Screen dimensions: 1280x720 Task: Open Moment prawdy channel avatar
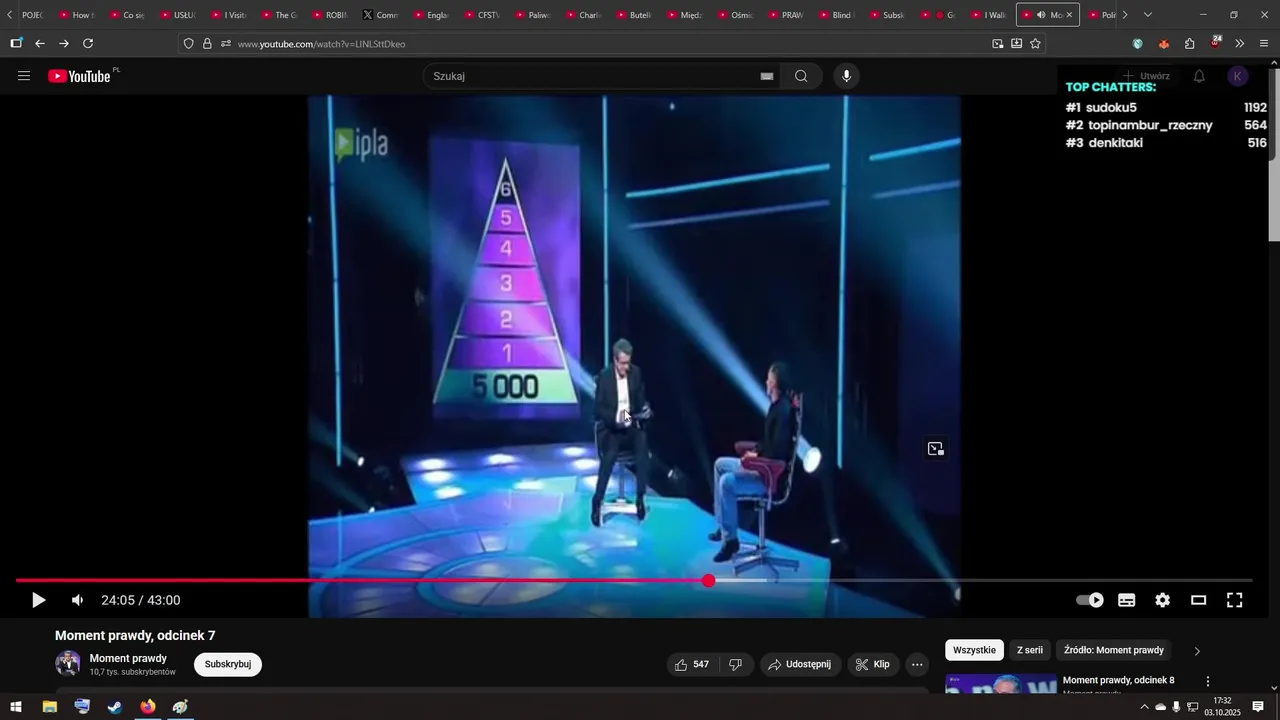[68, 664]
